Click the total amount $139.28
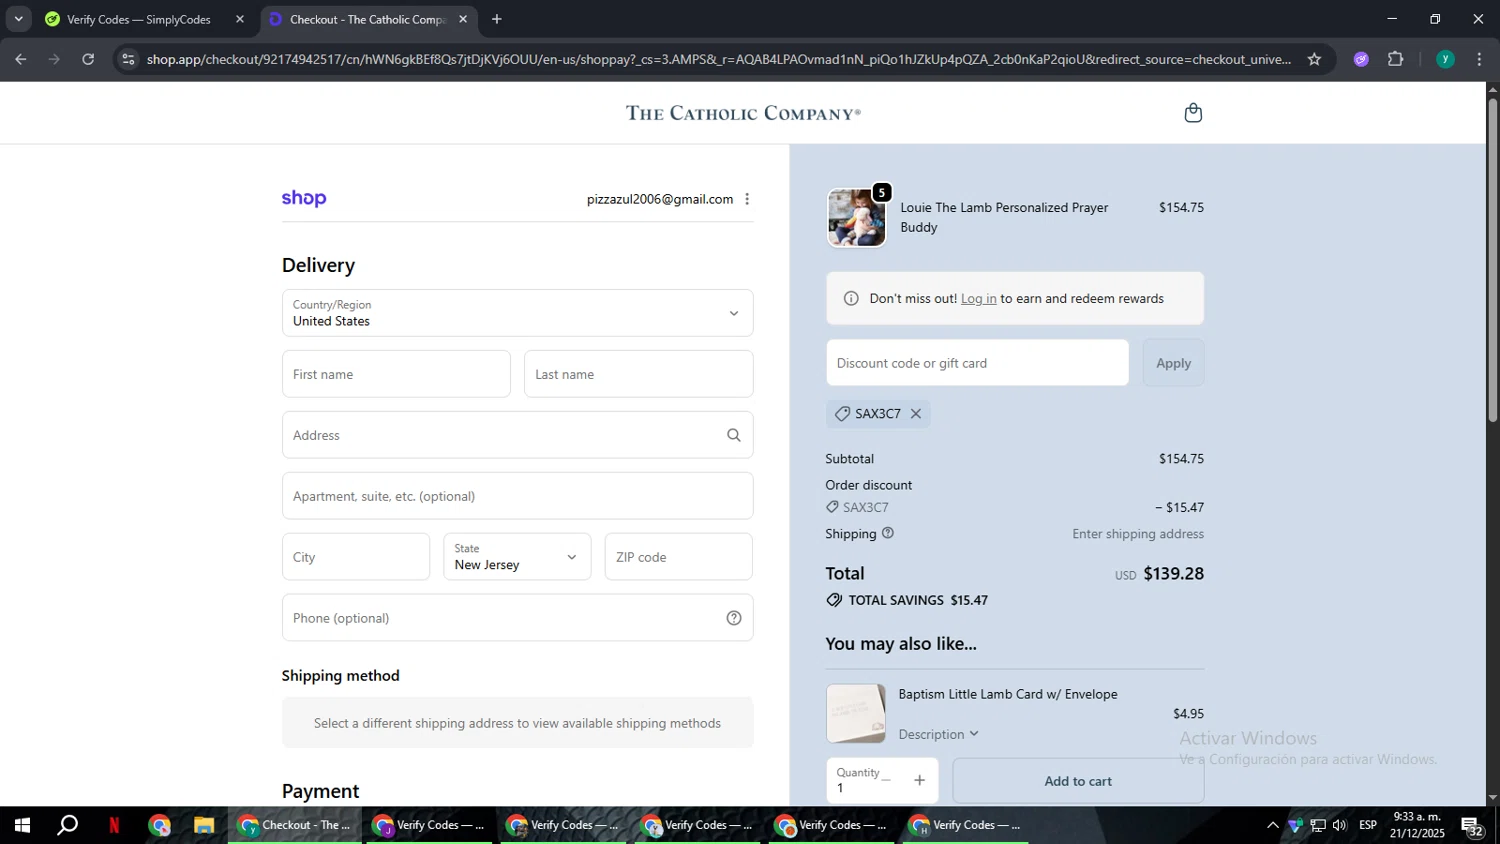The height and width of the screenshot is (844, 1500). click(1173, 574)
